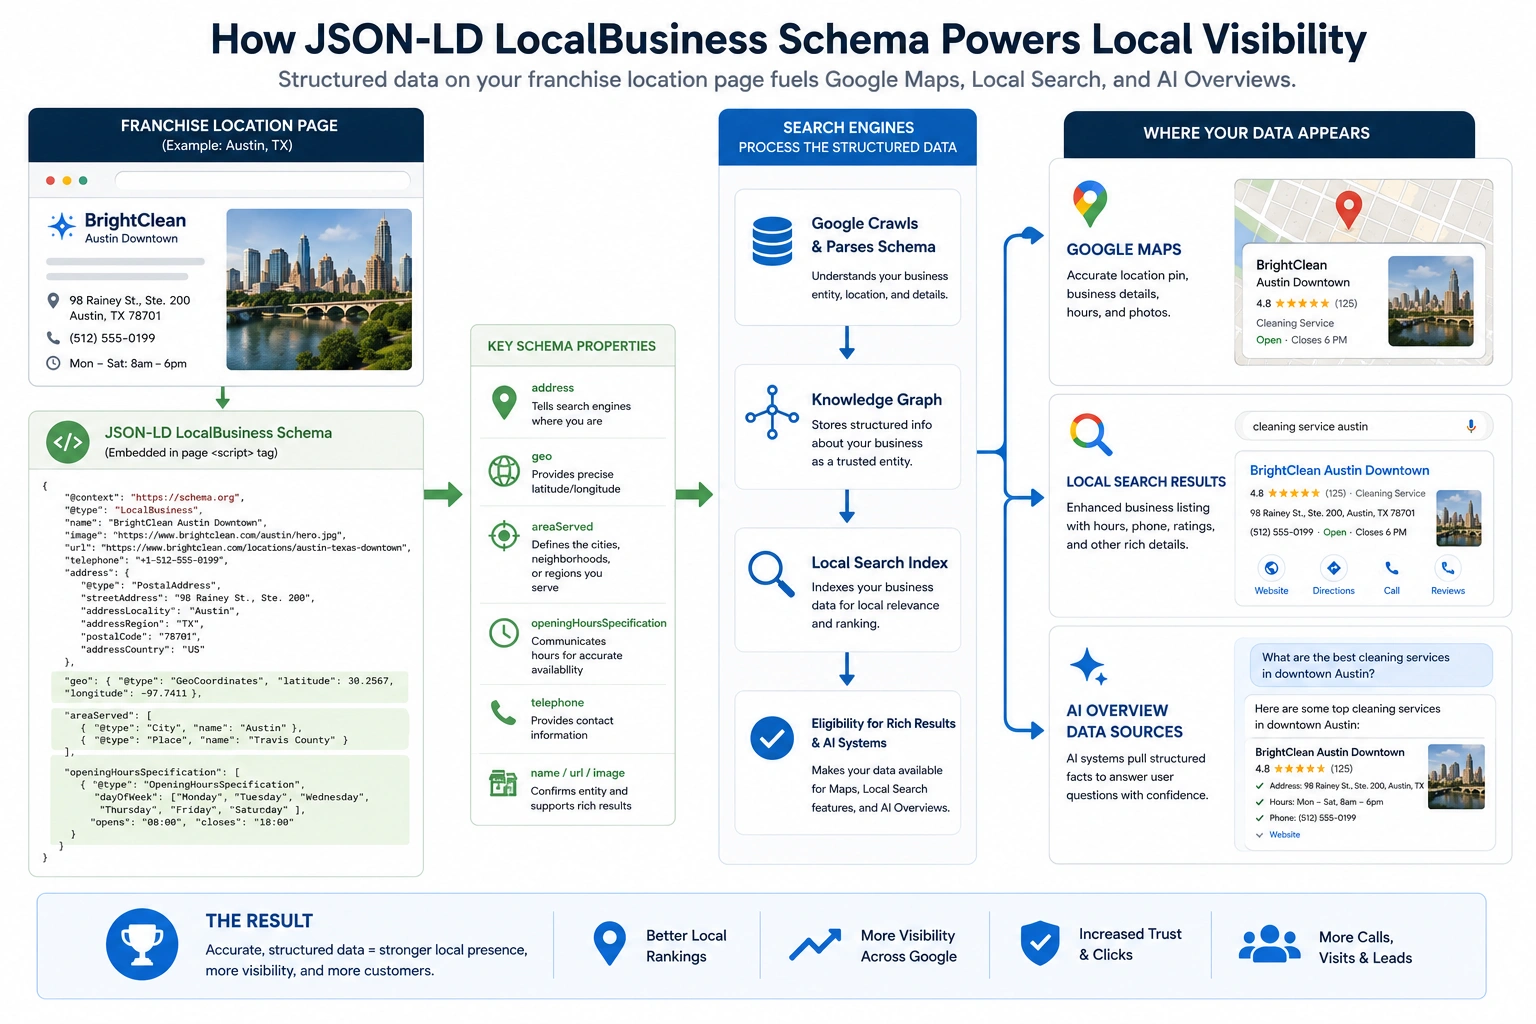
Task: Click the Where Your Data Appears header
Action: pyautogui.click(x=1269, y=134)
